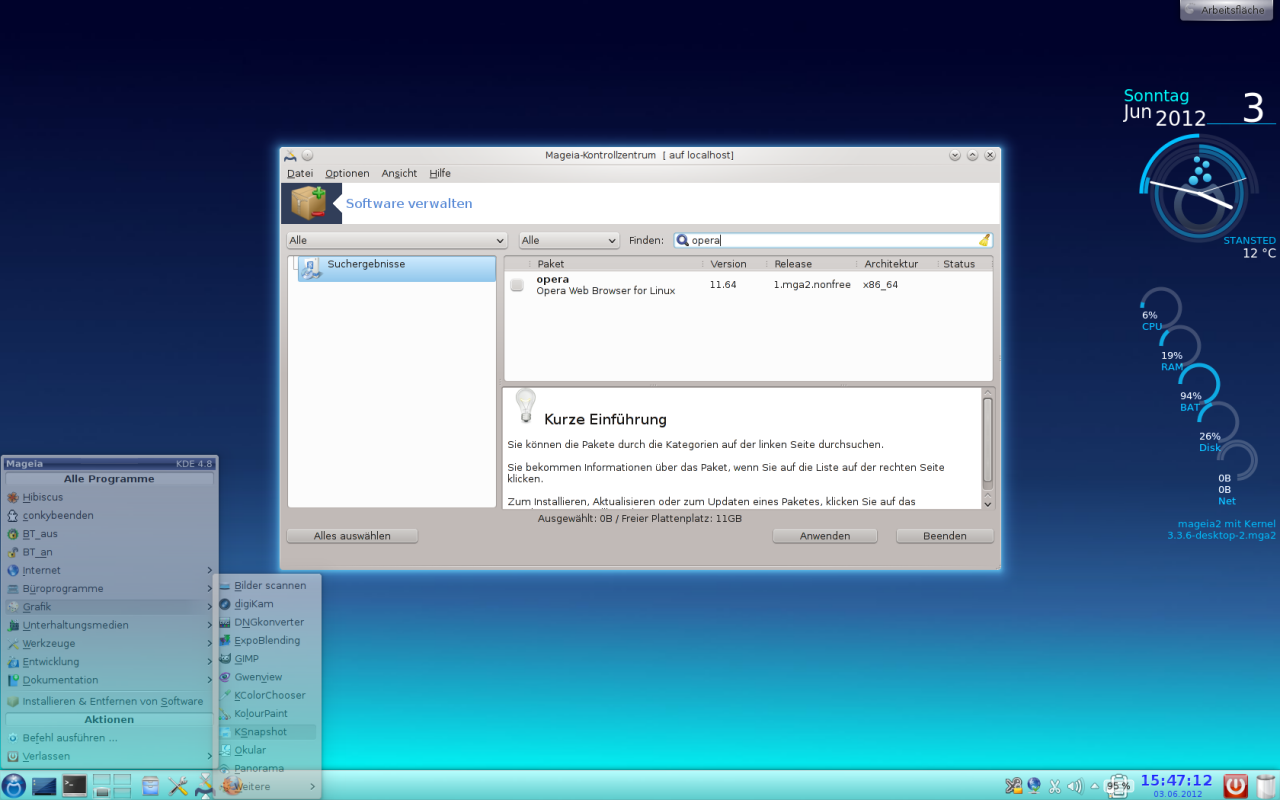
Task: Click the Beenden button
Action: 945,536
